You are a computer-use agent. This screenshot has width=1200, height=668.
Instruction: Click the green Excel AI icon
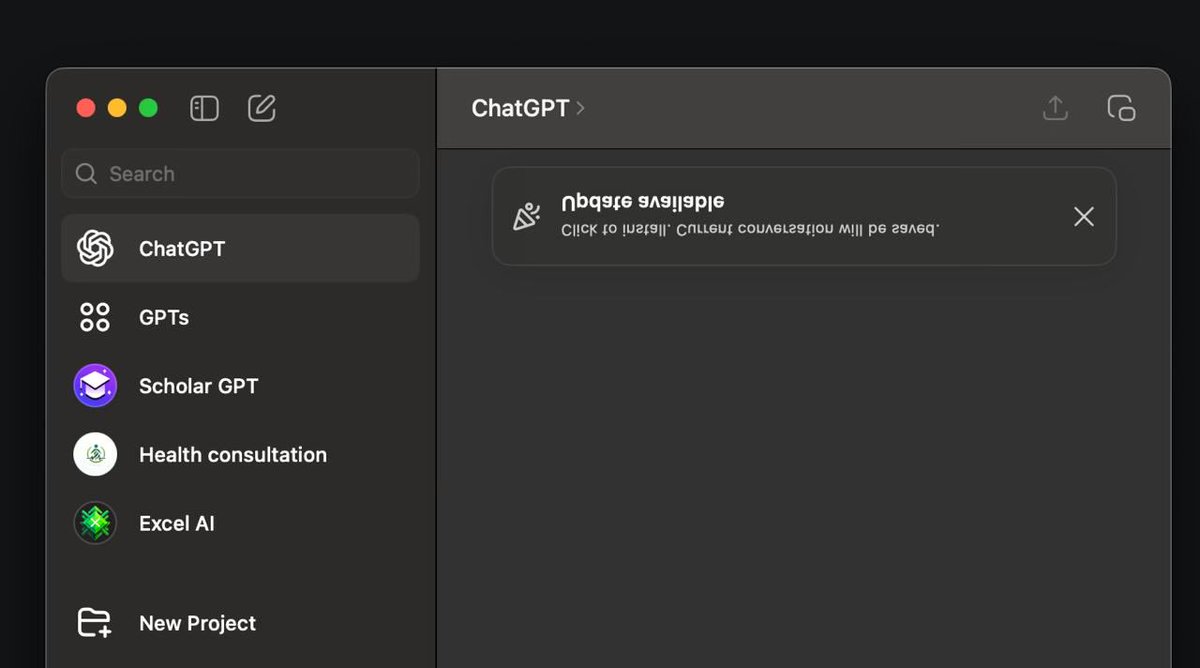coord(95,523)
